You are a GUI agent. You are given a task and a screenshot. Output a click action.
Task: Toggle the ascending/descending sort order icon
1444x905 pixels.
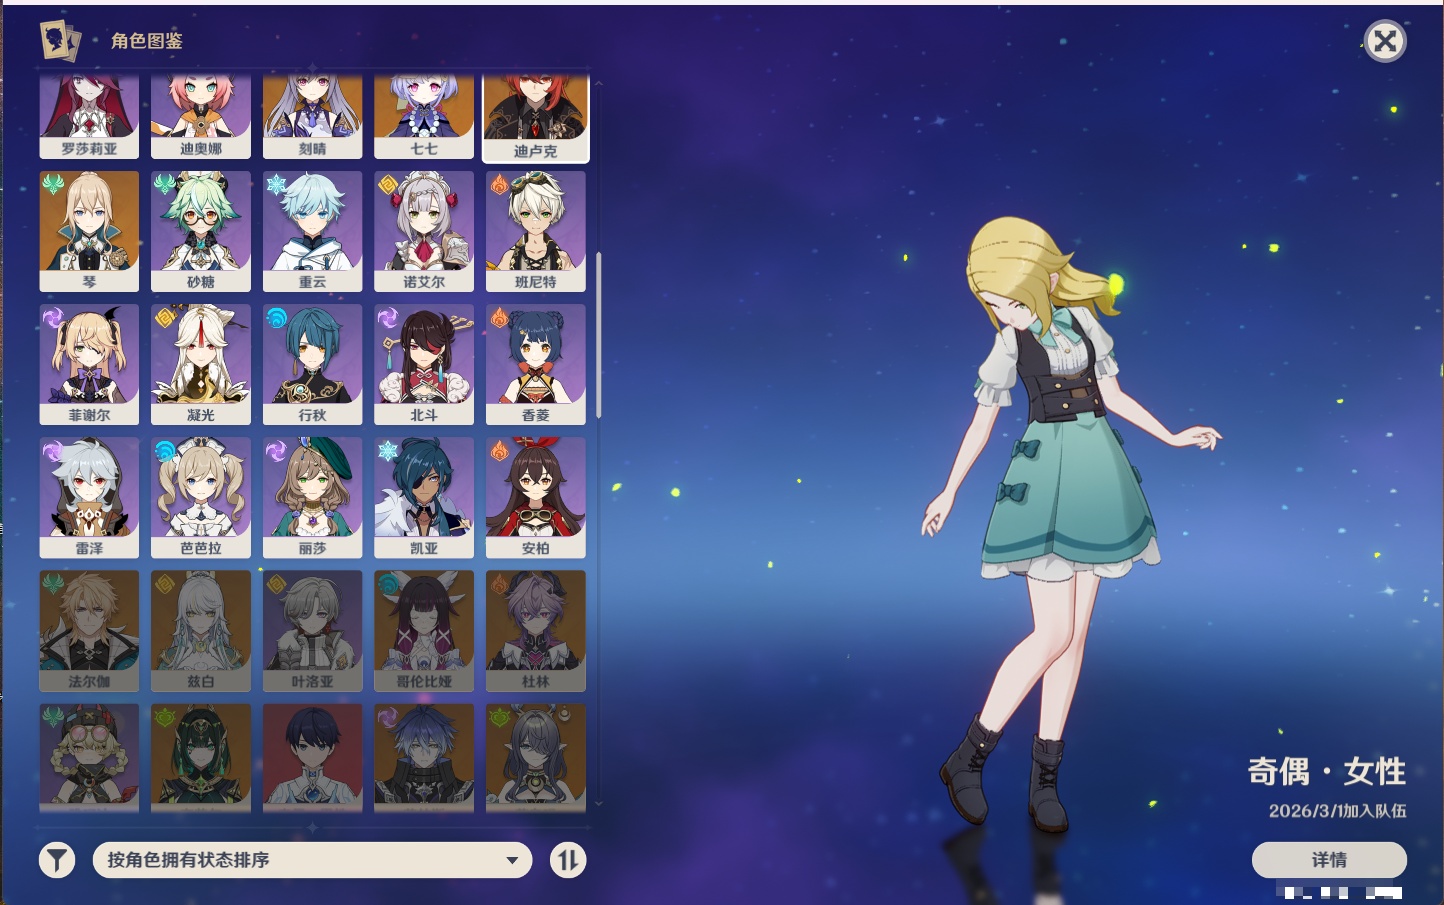(x=568, y=860)
